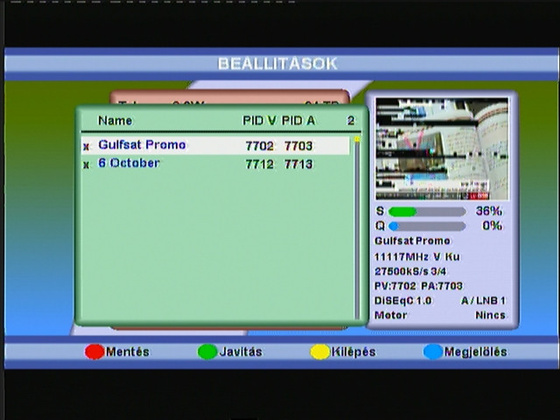Click the 0% quality value
The image size is (560, 420).
click(492, 226)
